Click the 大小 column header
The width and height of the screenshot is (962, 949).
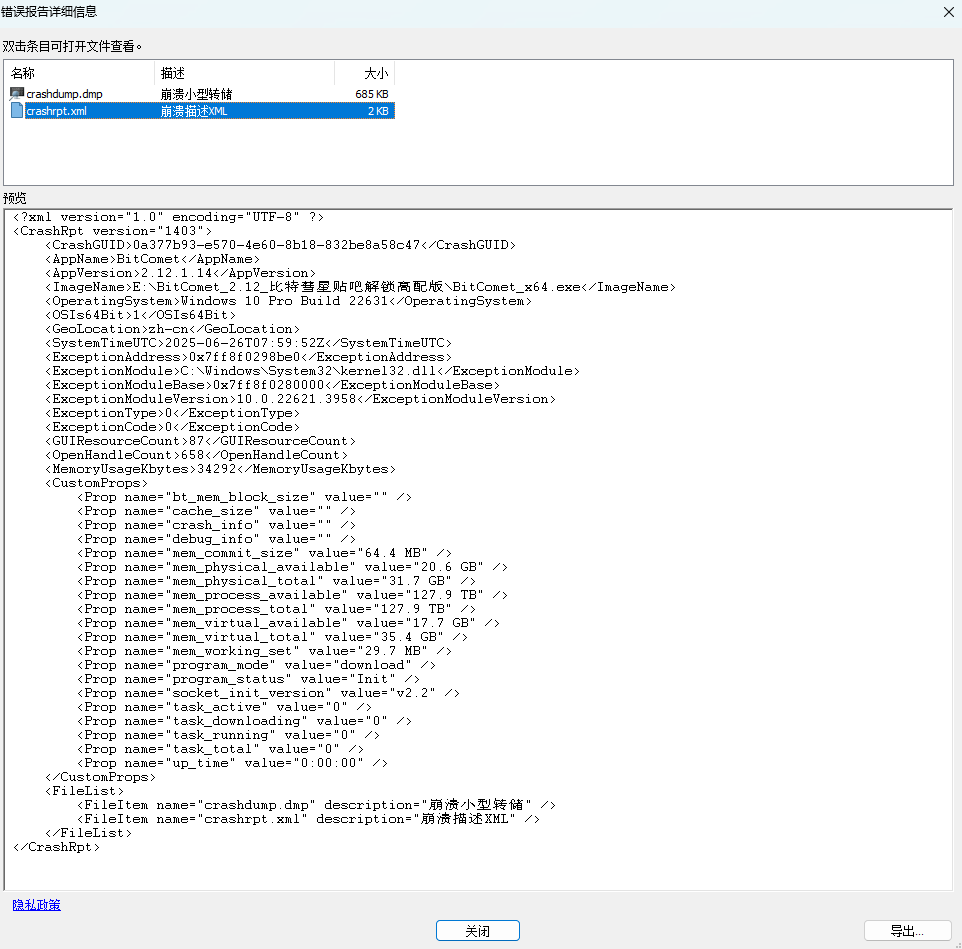[364, 73]
